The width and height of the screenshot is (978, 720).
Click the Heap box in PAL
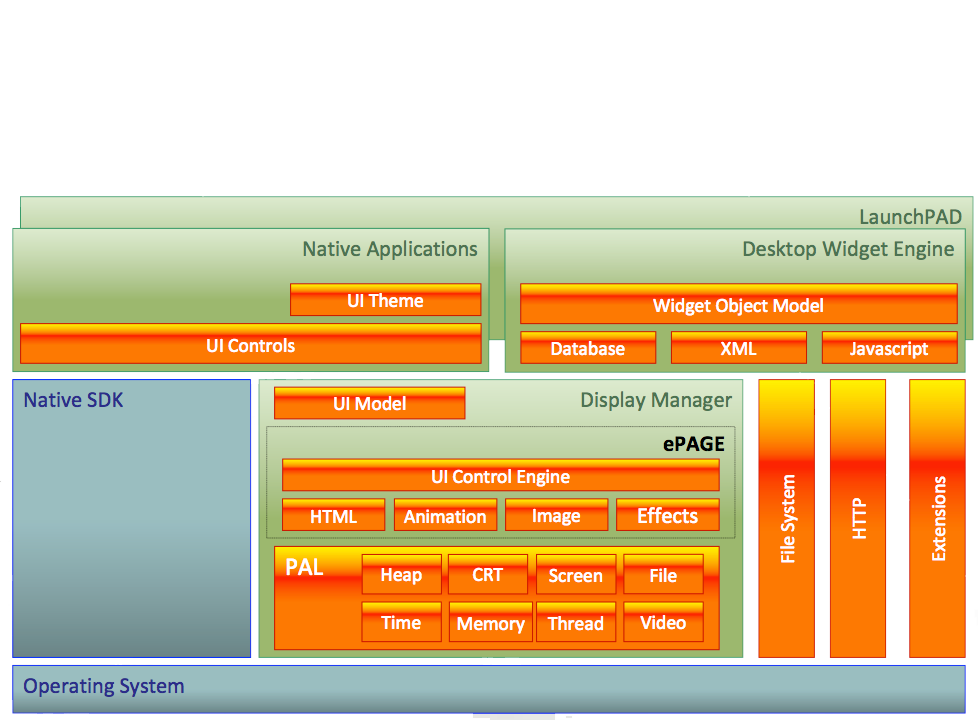[401, 575]
